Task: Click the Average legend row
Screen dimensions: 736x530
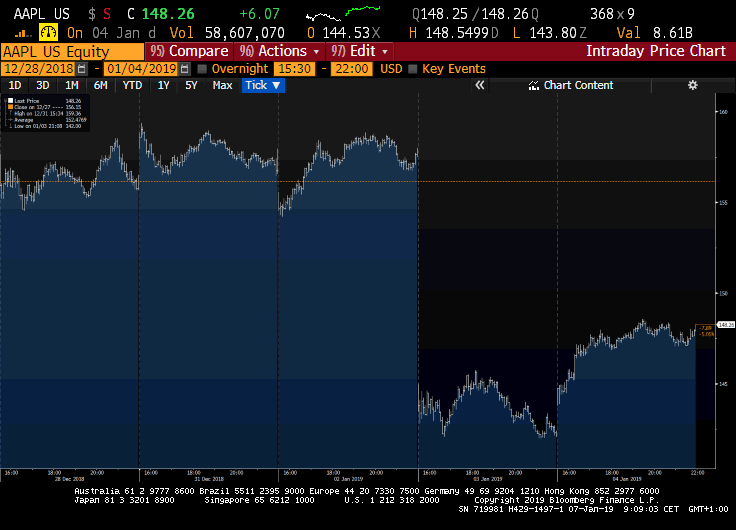Action: 45,120
